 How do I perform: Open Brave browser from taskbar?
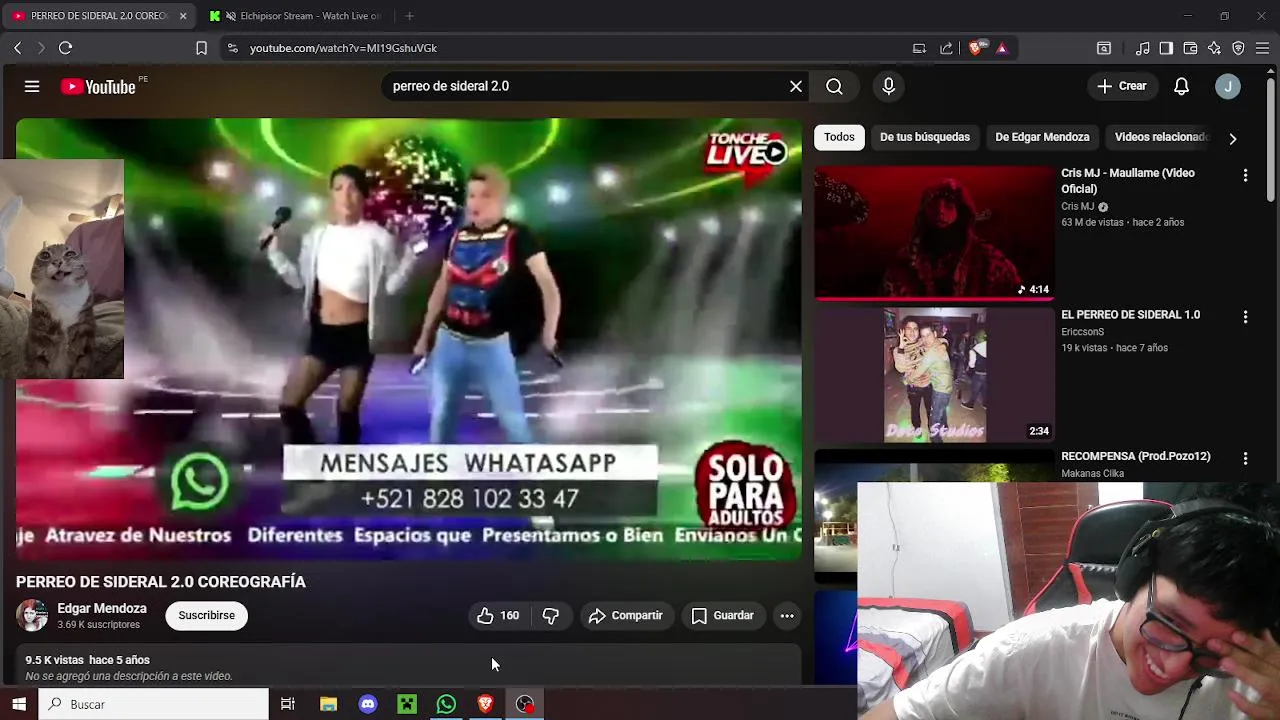point(485,704)
